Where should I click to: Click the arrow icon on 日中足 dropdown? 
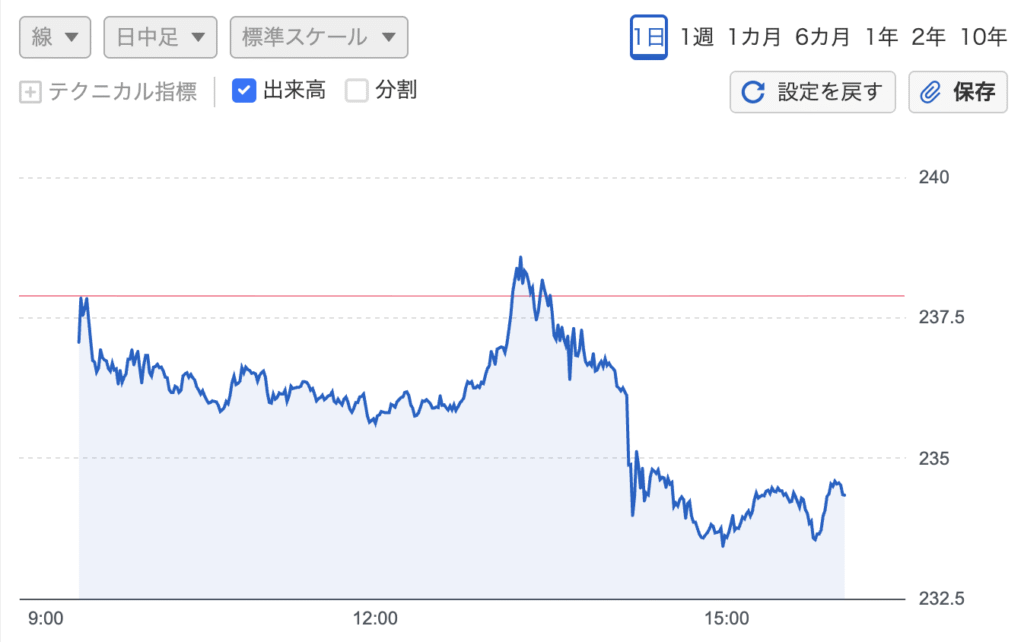(x=198, y=37)
